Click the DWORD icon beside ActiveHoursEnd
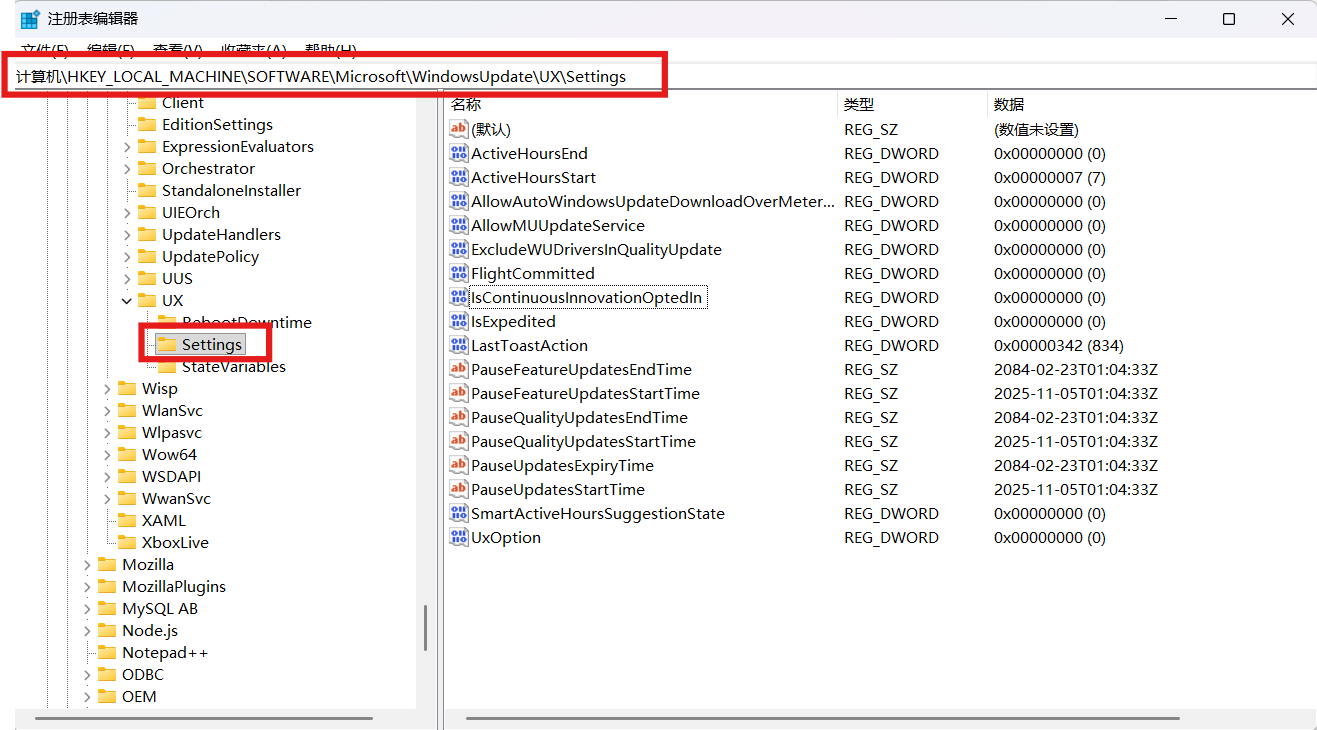The width and height of the screenshot is (1317, 730). (x=459, y=153)
